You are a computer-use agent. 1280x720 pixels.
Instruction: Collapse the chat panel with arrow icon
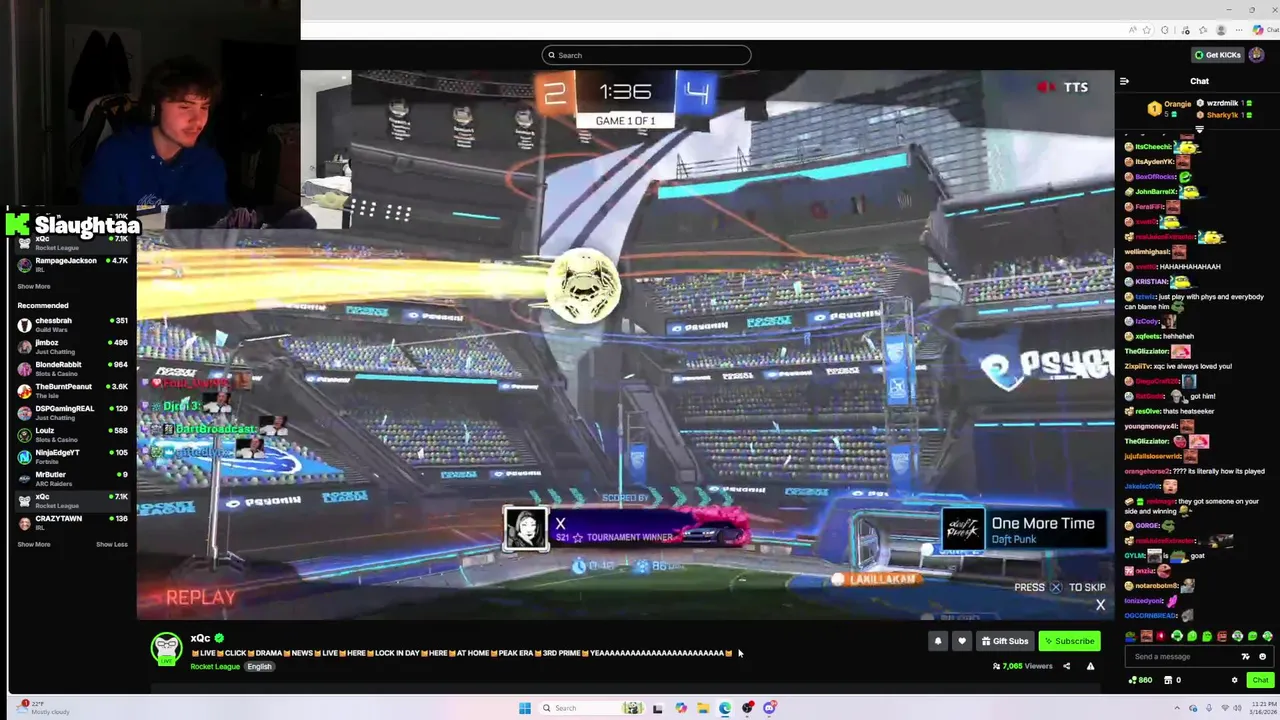[x=1124, y=81]
